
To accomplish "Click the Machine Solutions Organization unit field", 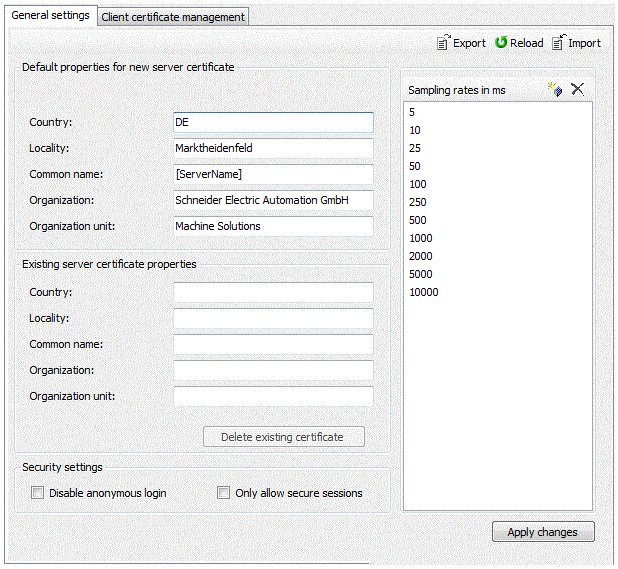I will pos(272,226).
